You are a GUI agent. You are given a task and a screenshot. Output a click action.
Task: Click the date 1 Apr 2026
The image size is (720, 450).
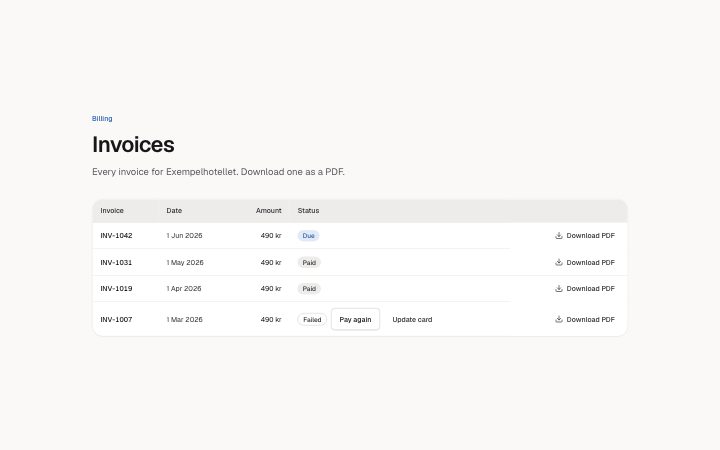pyautogui.click(x=184, y=288)
